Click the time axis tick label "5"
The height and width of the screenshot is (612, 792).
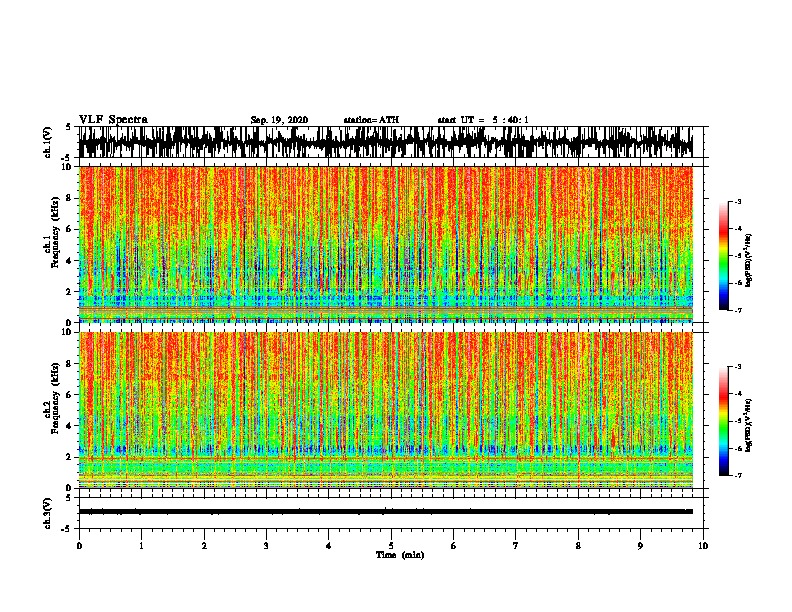pos(391,546)
